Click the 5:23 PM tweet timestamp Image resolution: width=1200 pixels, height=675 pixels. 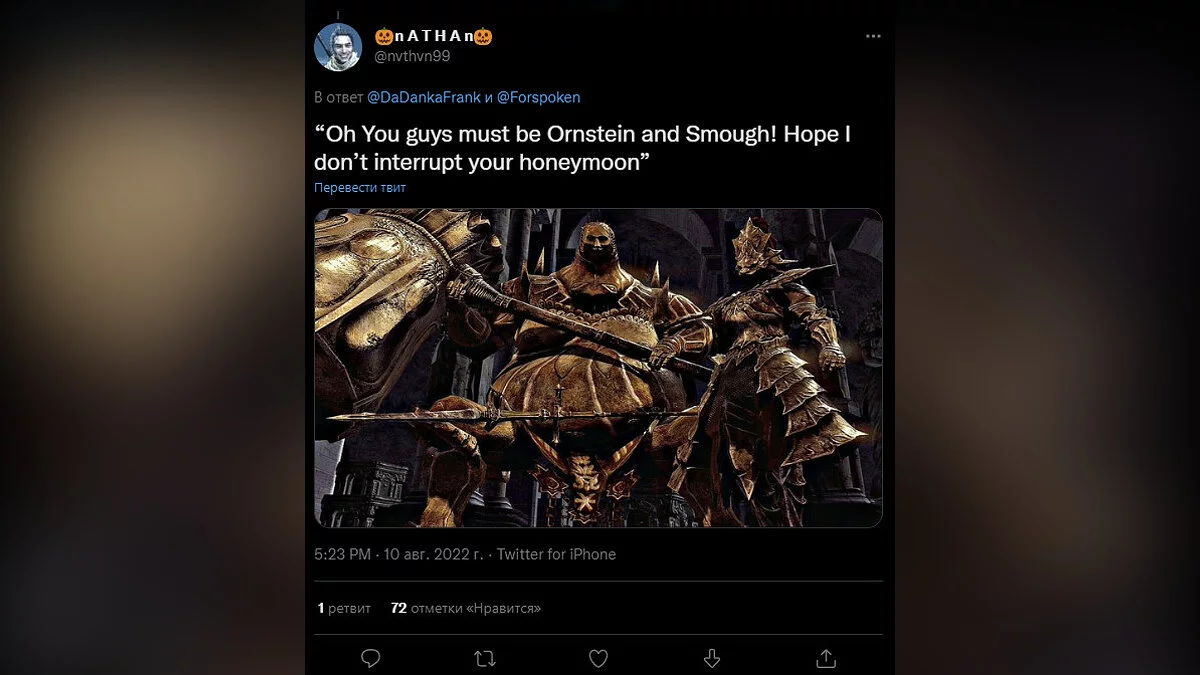[x=343, y=554]
